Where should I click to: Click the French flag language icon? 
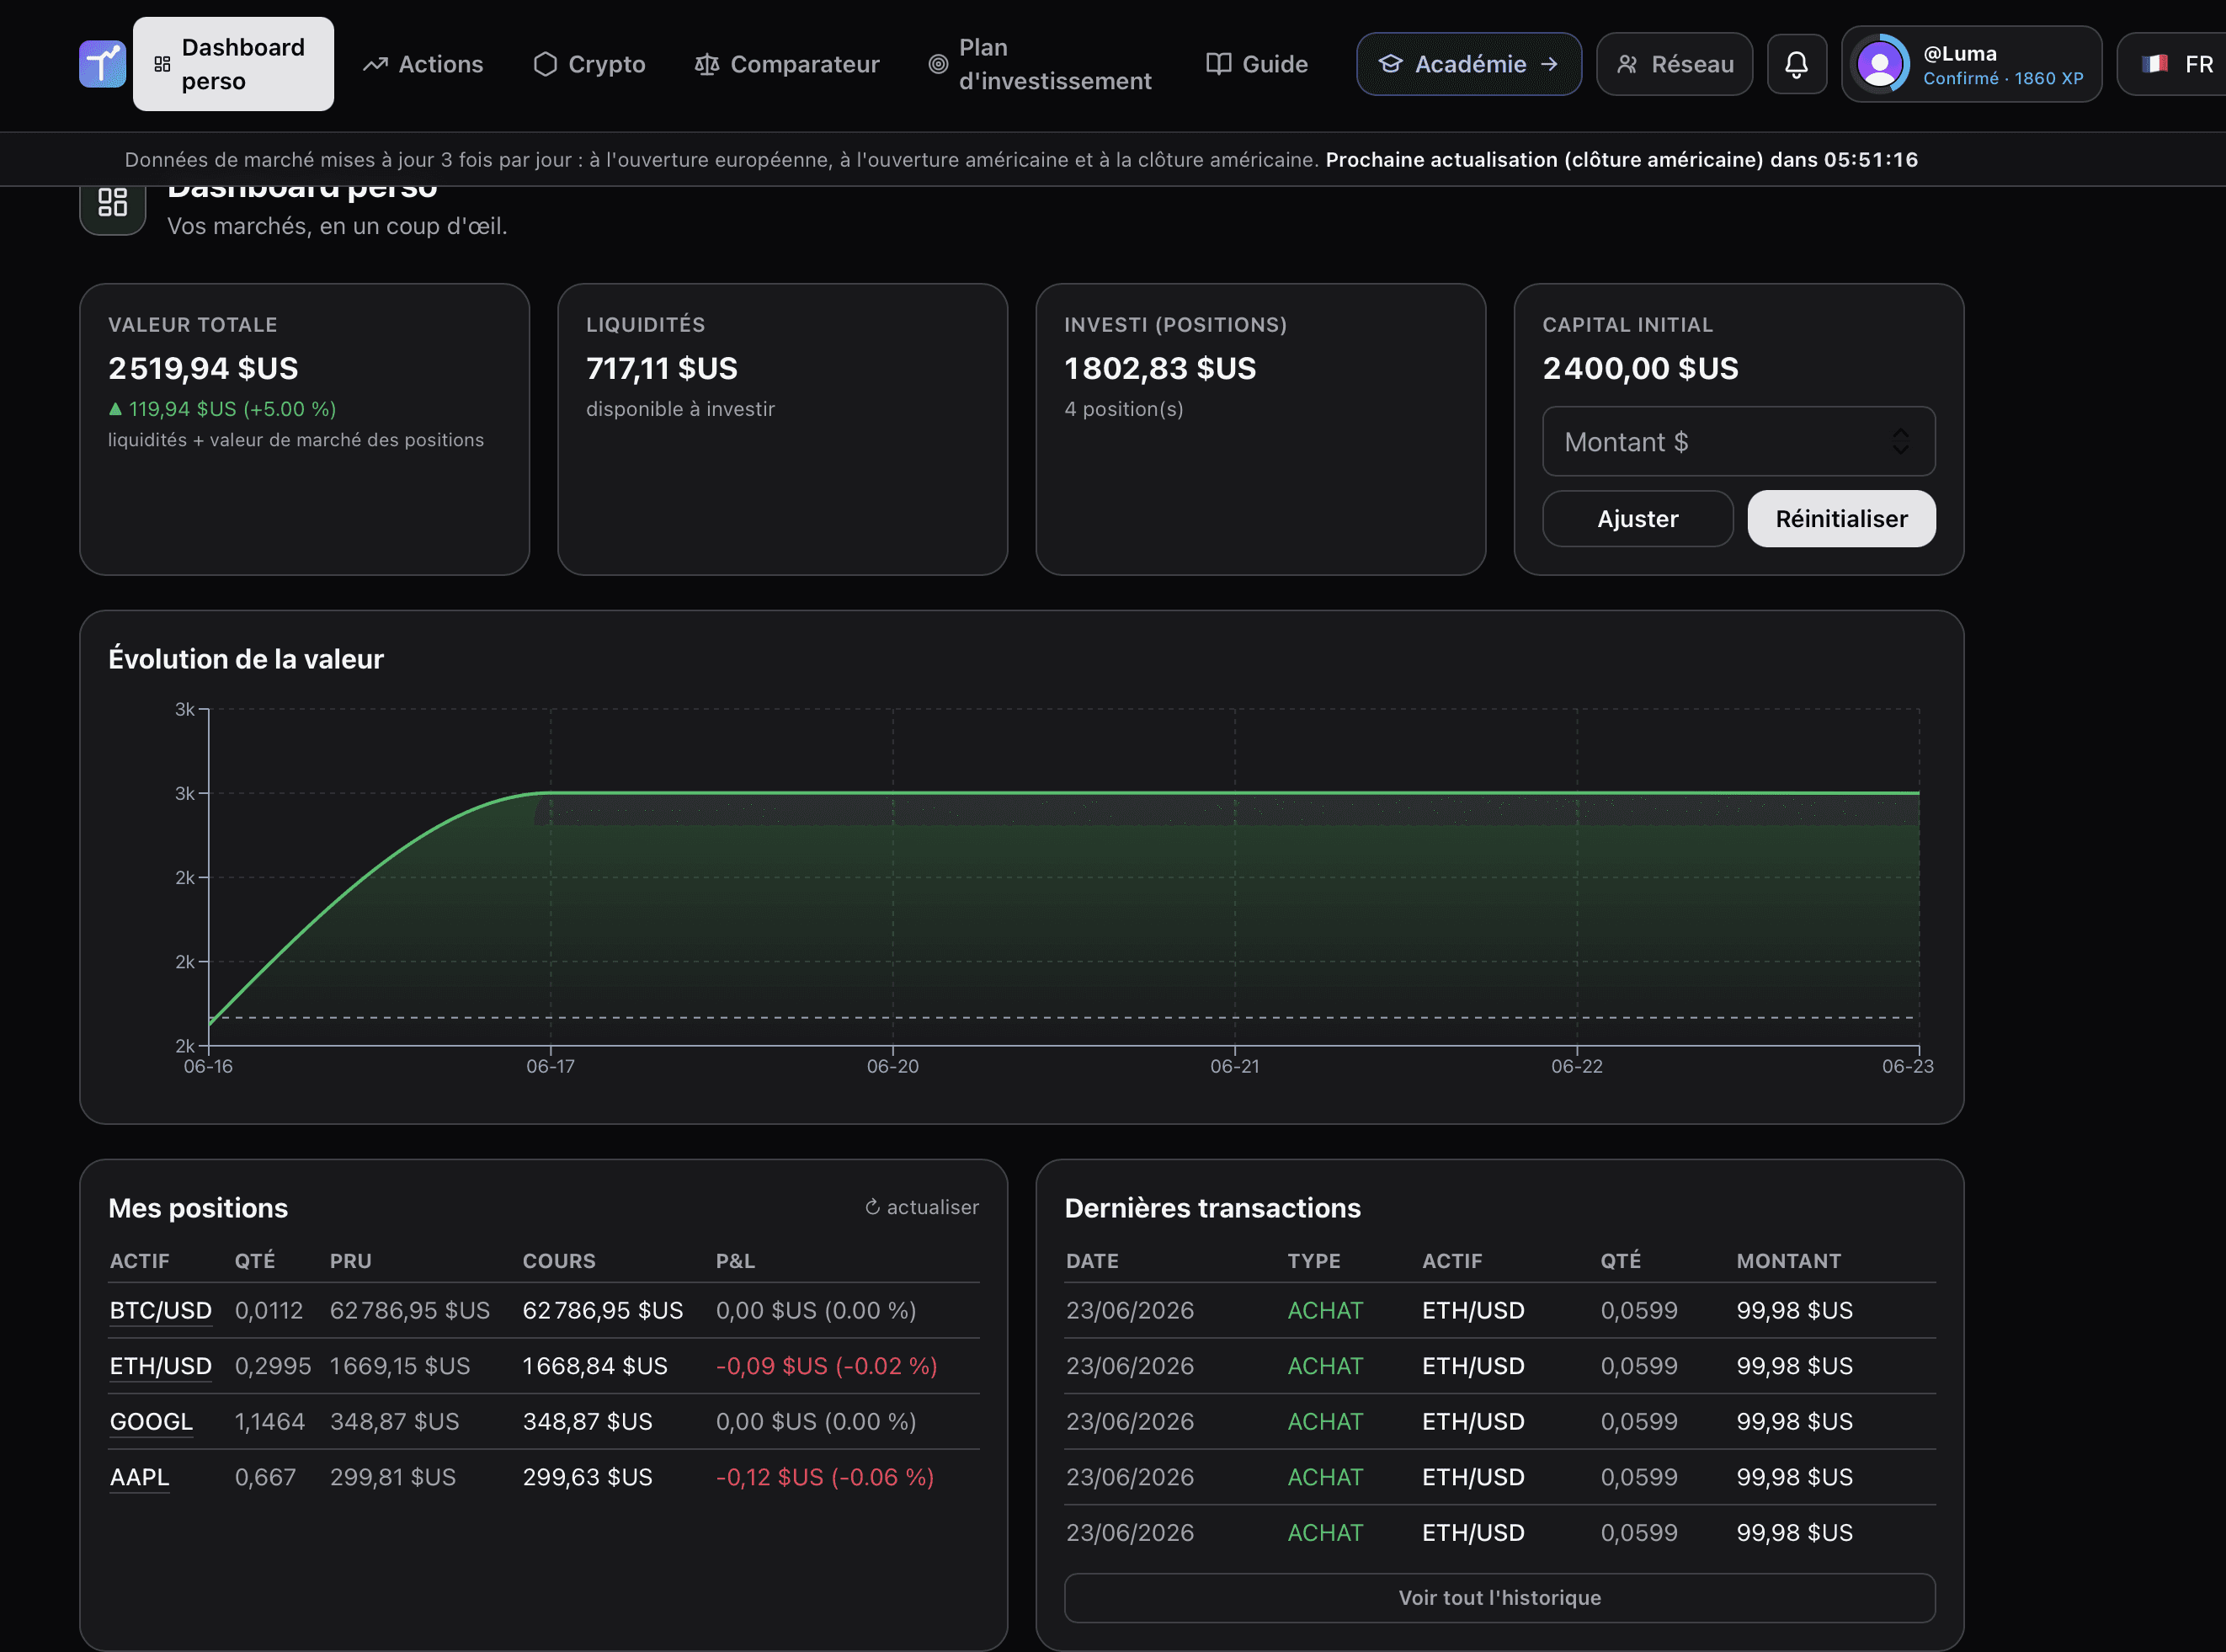[2155, 64]
